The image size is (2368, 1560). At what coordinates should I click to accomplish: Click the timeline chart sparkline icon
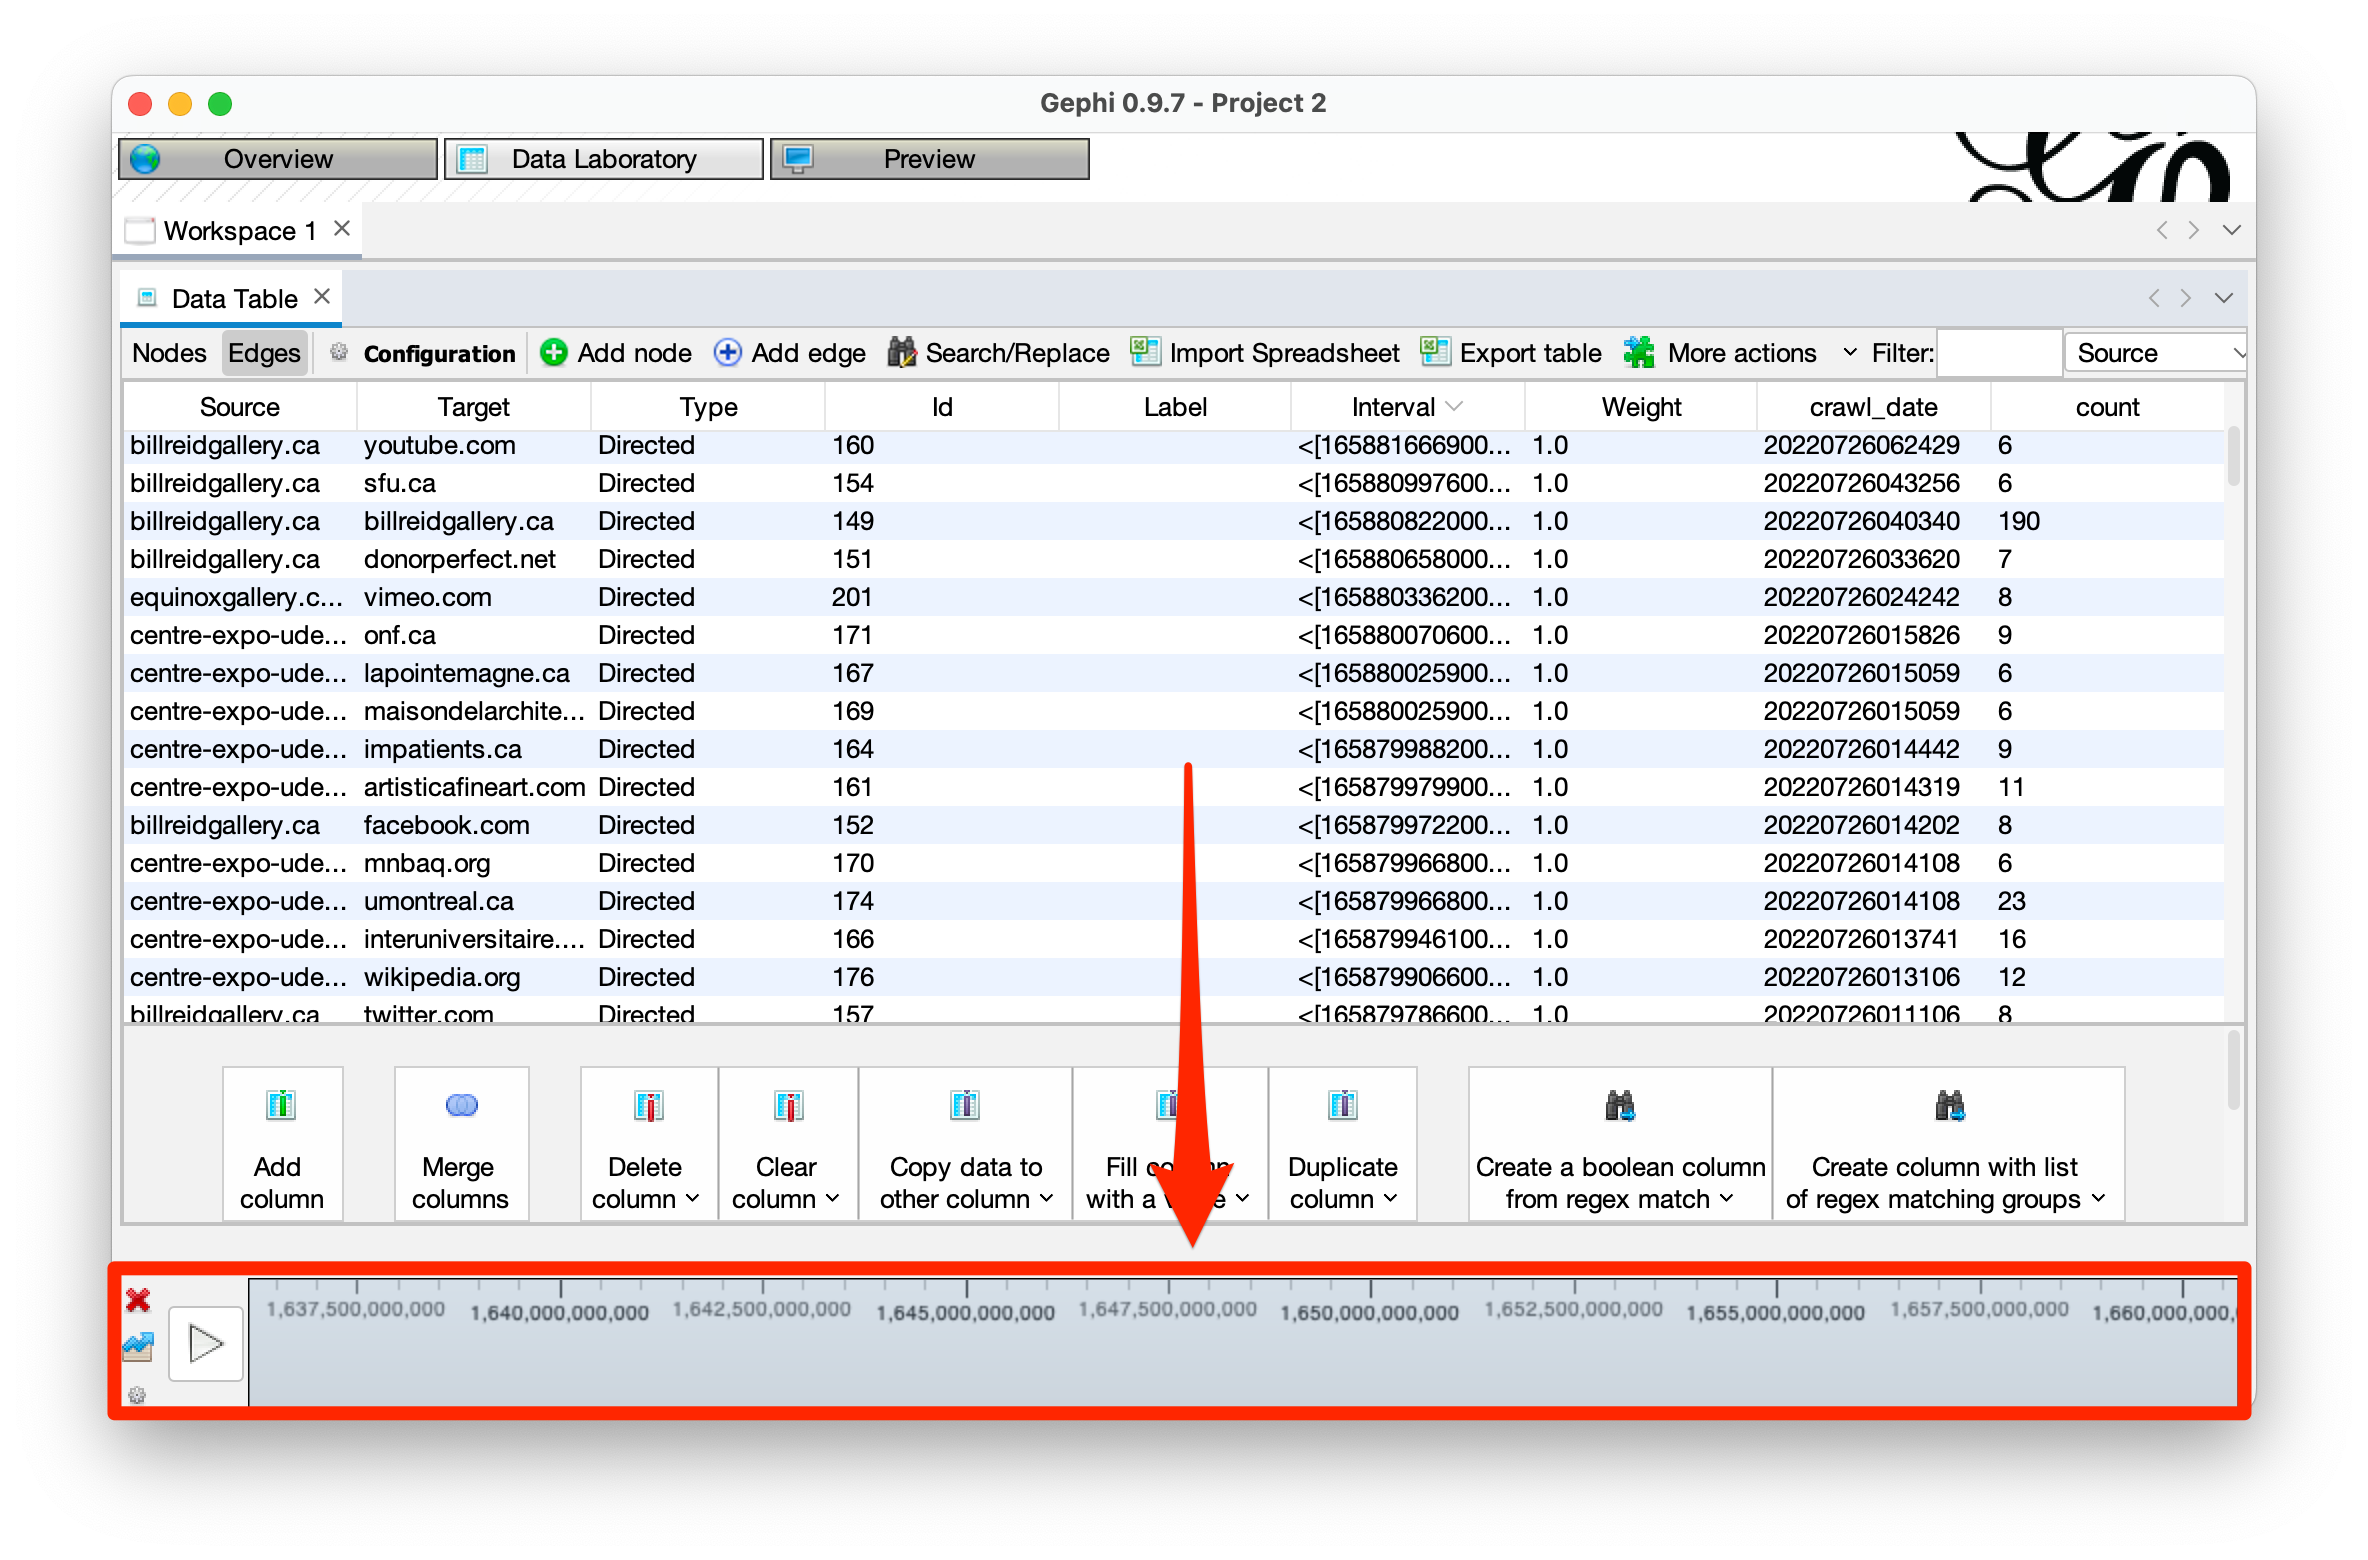tap(138, 1346)
